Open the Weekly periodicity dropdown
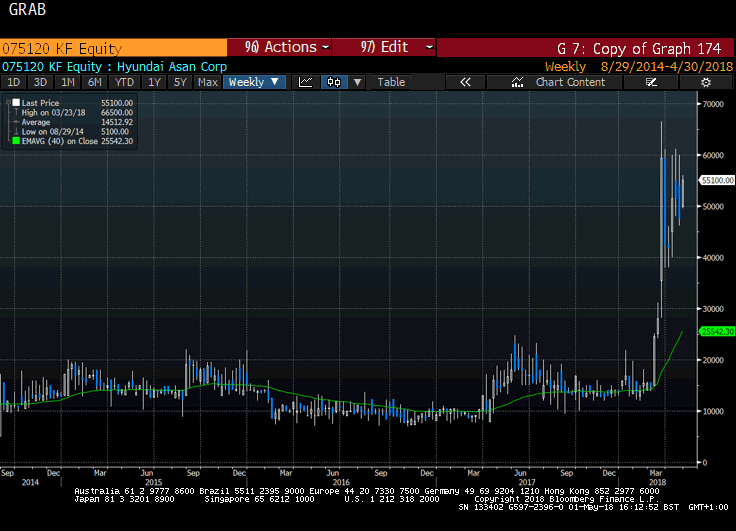Image resolution: width=736 pixels, height=531 pixels. (x=255, y=82)
